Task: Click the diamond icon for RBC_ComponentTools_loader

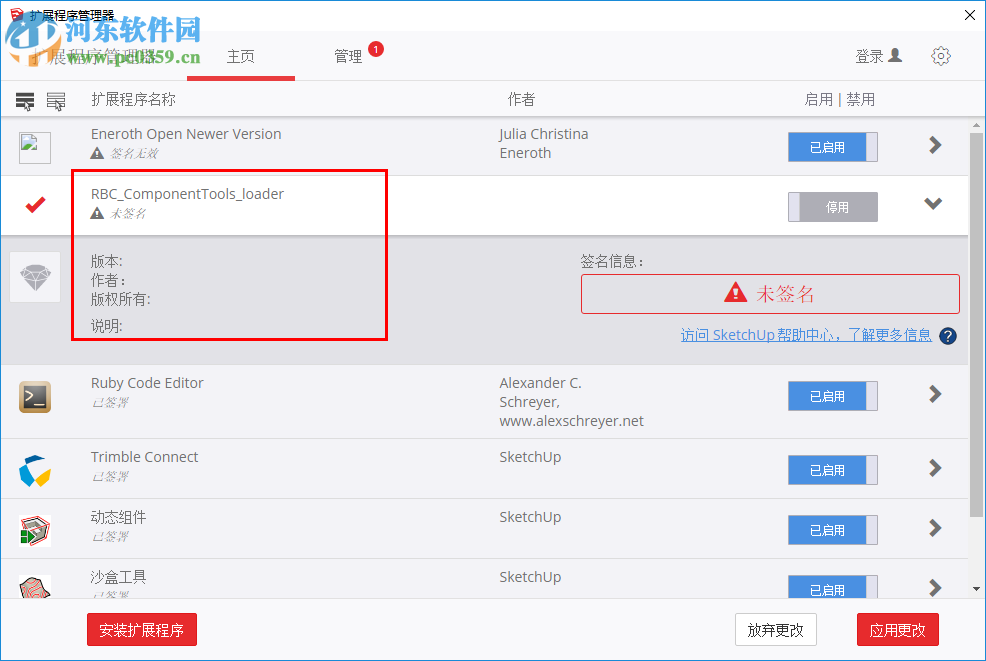Action: tap(34, 277)
